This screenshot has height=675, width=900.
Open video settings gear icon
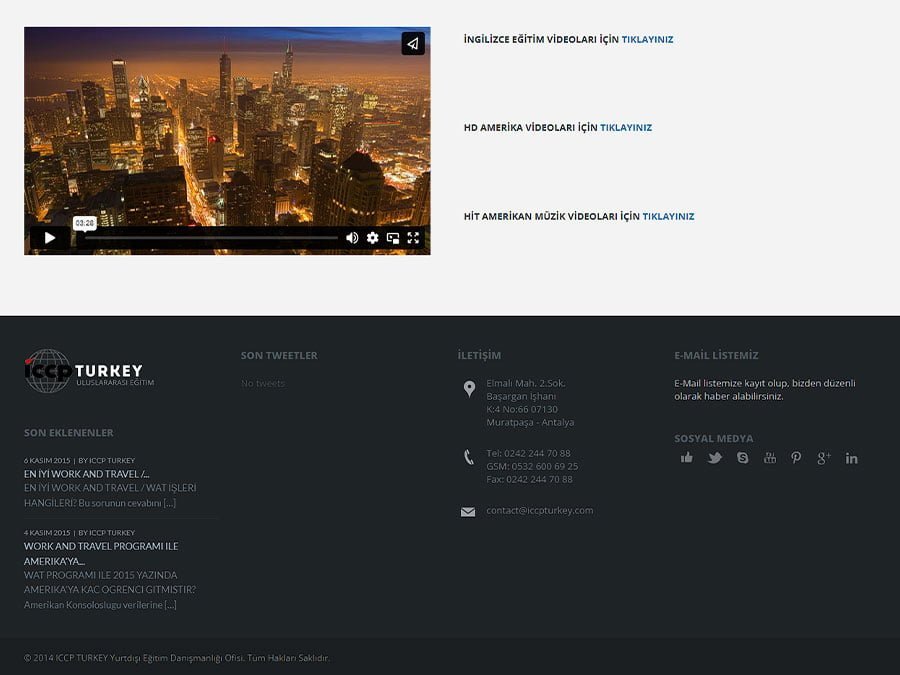click(373, 238)
